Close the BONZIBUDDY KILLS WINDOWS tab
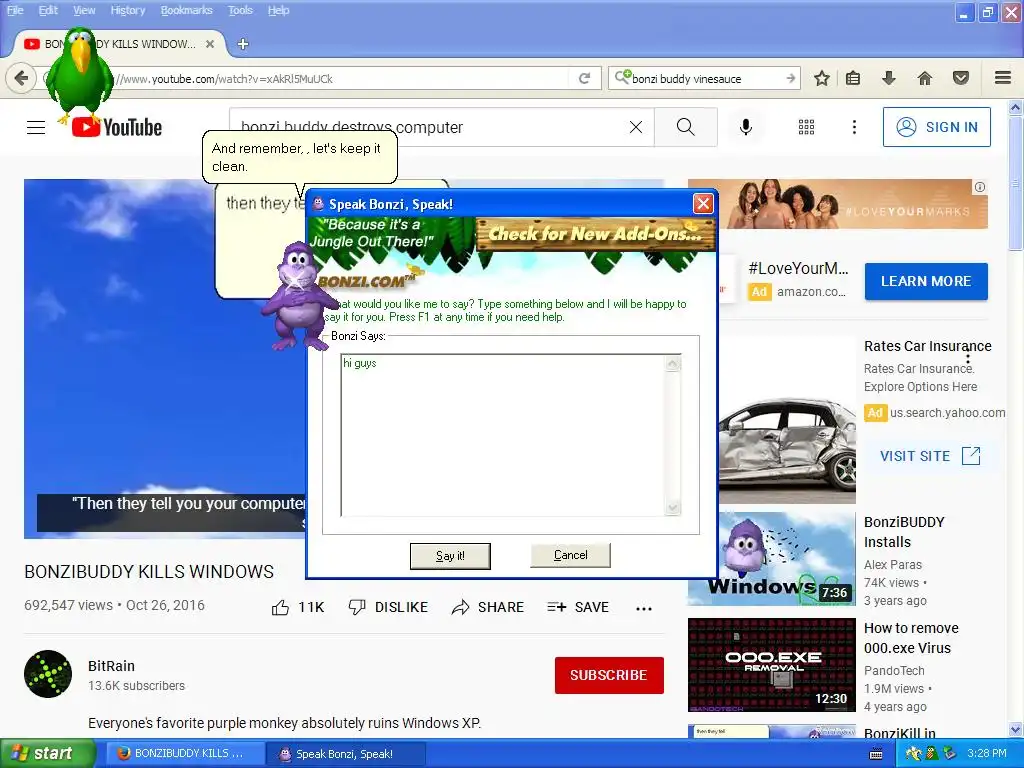Viewport: 1024px width, 768px height. 210,44
